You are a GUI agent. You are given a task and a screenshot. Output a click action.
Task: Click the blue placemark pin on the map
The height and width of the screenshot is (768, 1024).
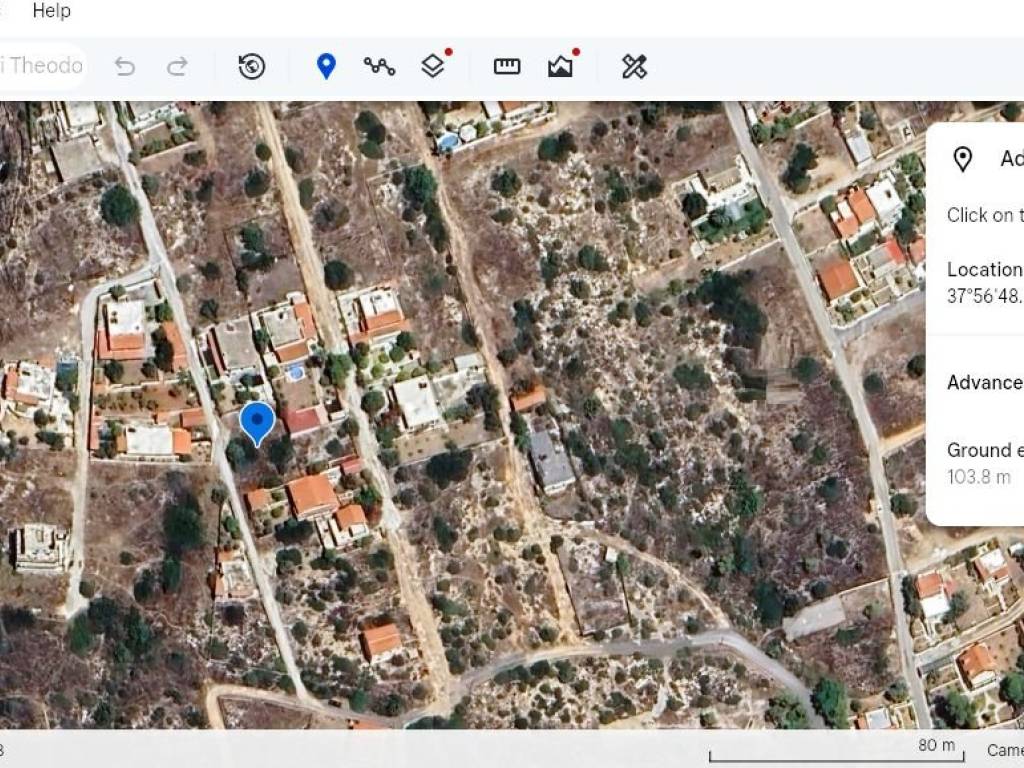pyautogui.click(x=258, y=422)
